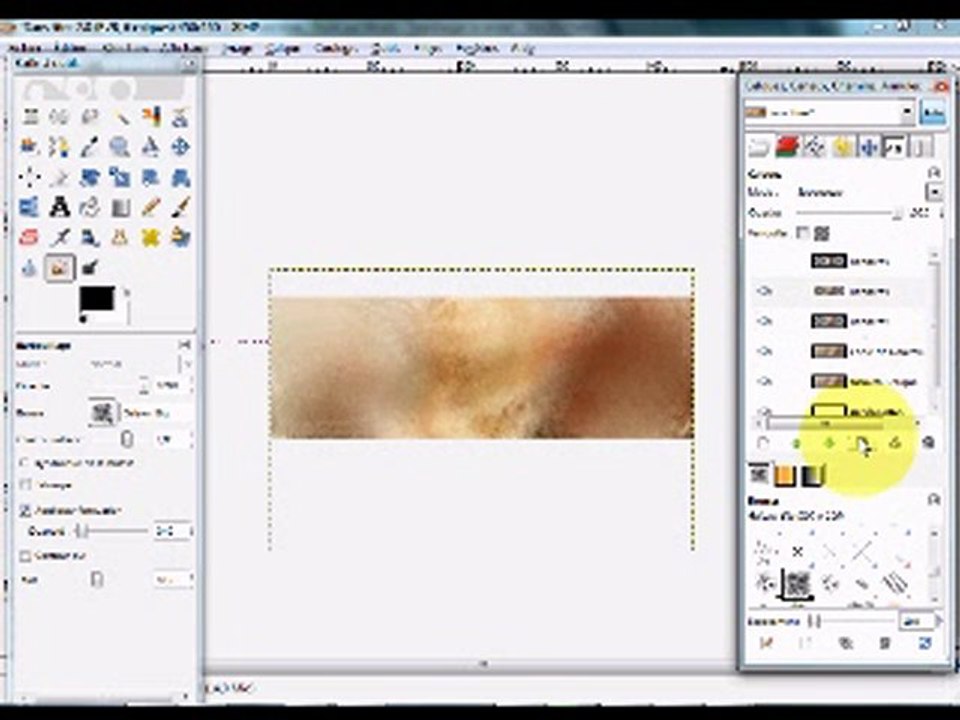This screenshot has width=960, height=720.
Task: Select the Flip tool
Action: point(30,208)
